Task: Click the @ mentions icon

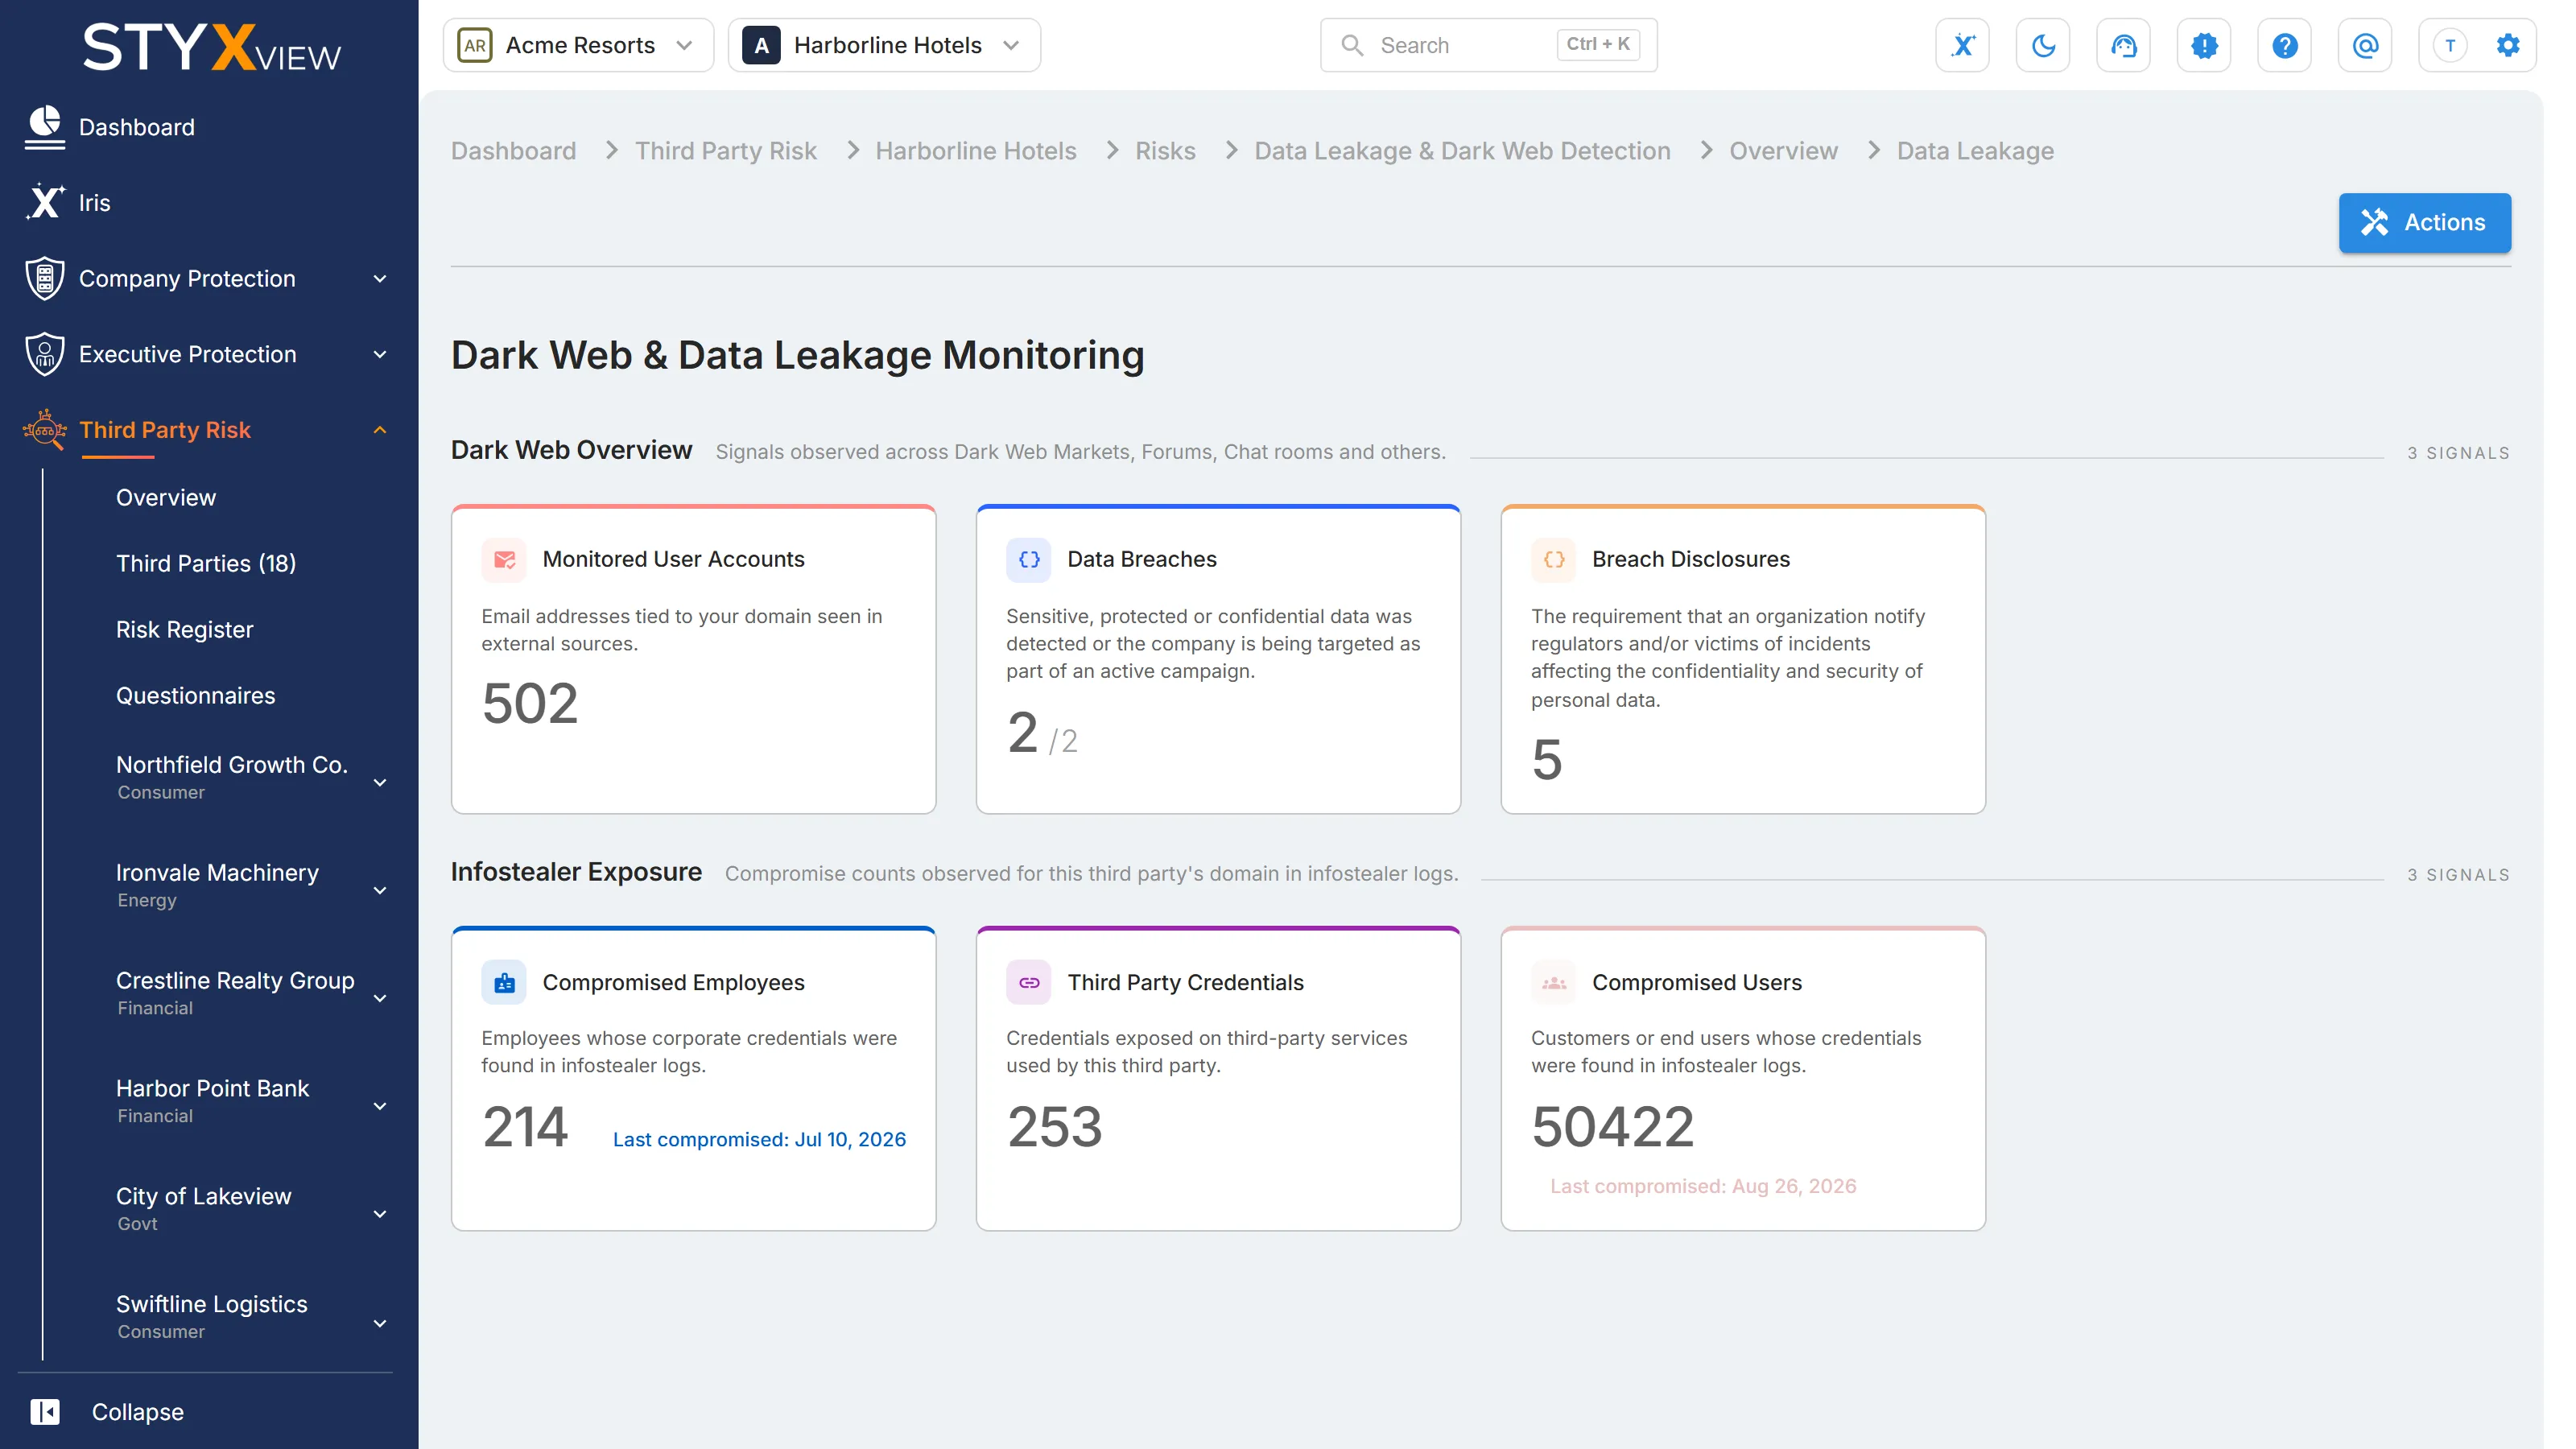Action: pyautogui.click(x=2365, y=45)
